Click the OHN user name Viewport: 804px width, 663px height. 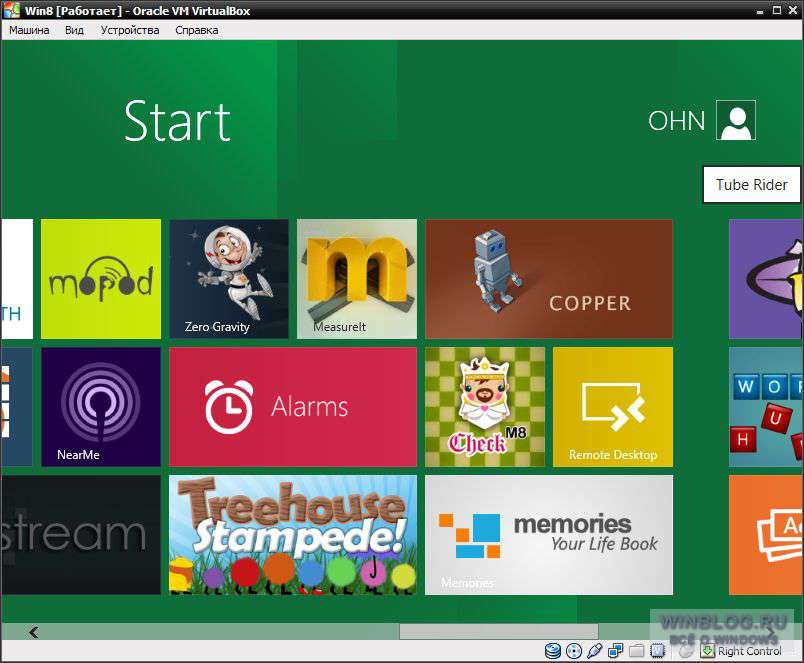pyautogui.click(x=676, y=121)
